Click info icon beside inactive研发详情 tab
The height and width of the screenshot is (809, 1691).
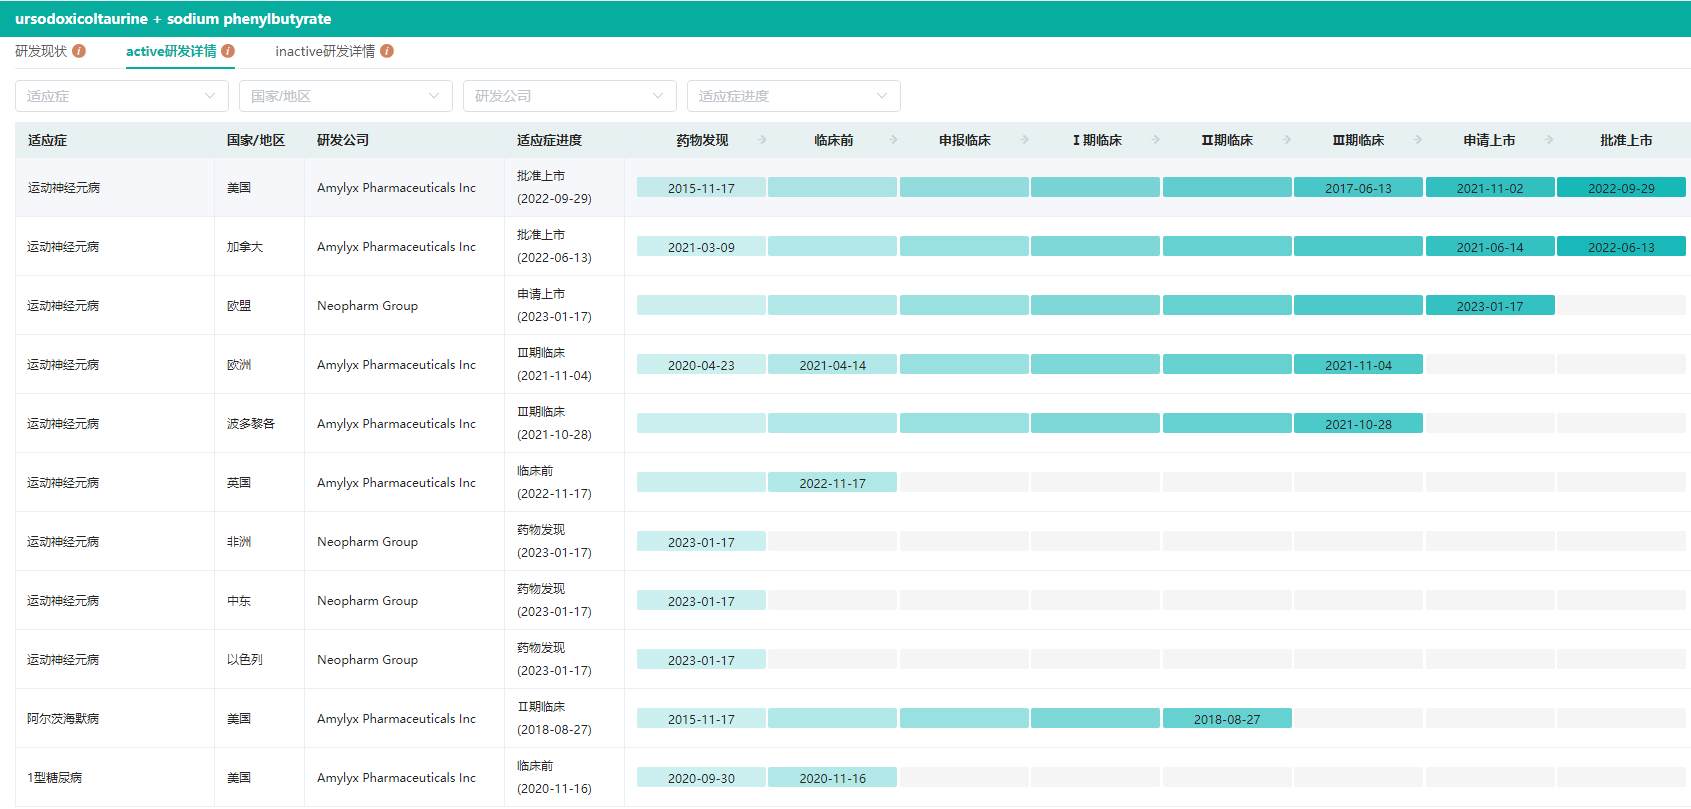point(387,51)
